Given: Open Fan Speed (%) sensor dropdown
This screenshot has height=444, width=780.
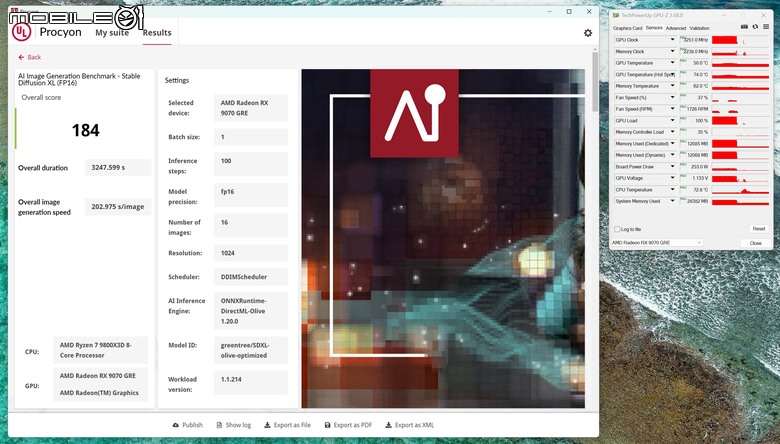Looking at the screenshot, I should (x=672, y=97).
